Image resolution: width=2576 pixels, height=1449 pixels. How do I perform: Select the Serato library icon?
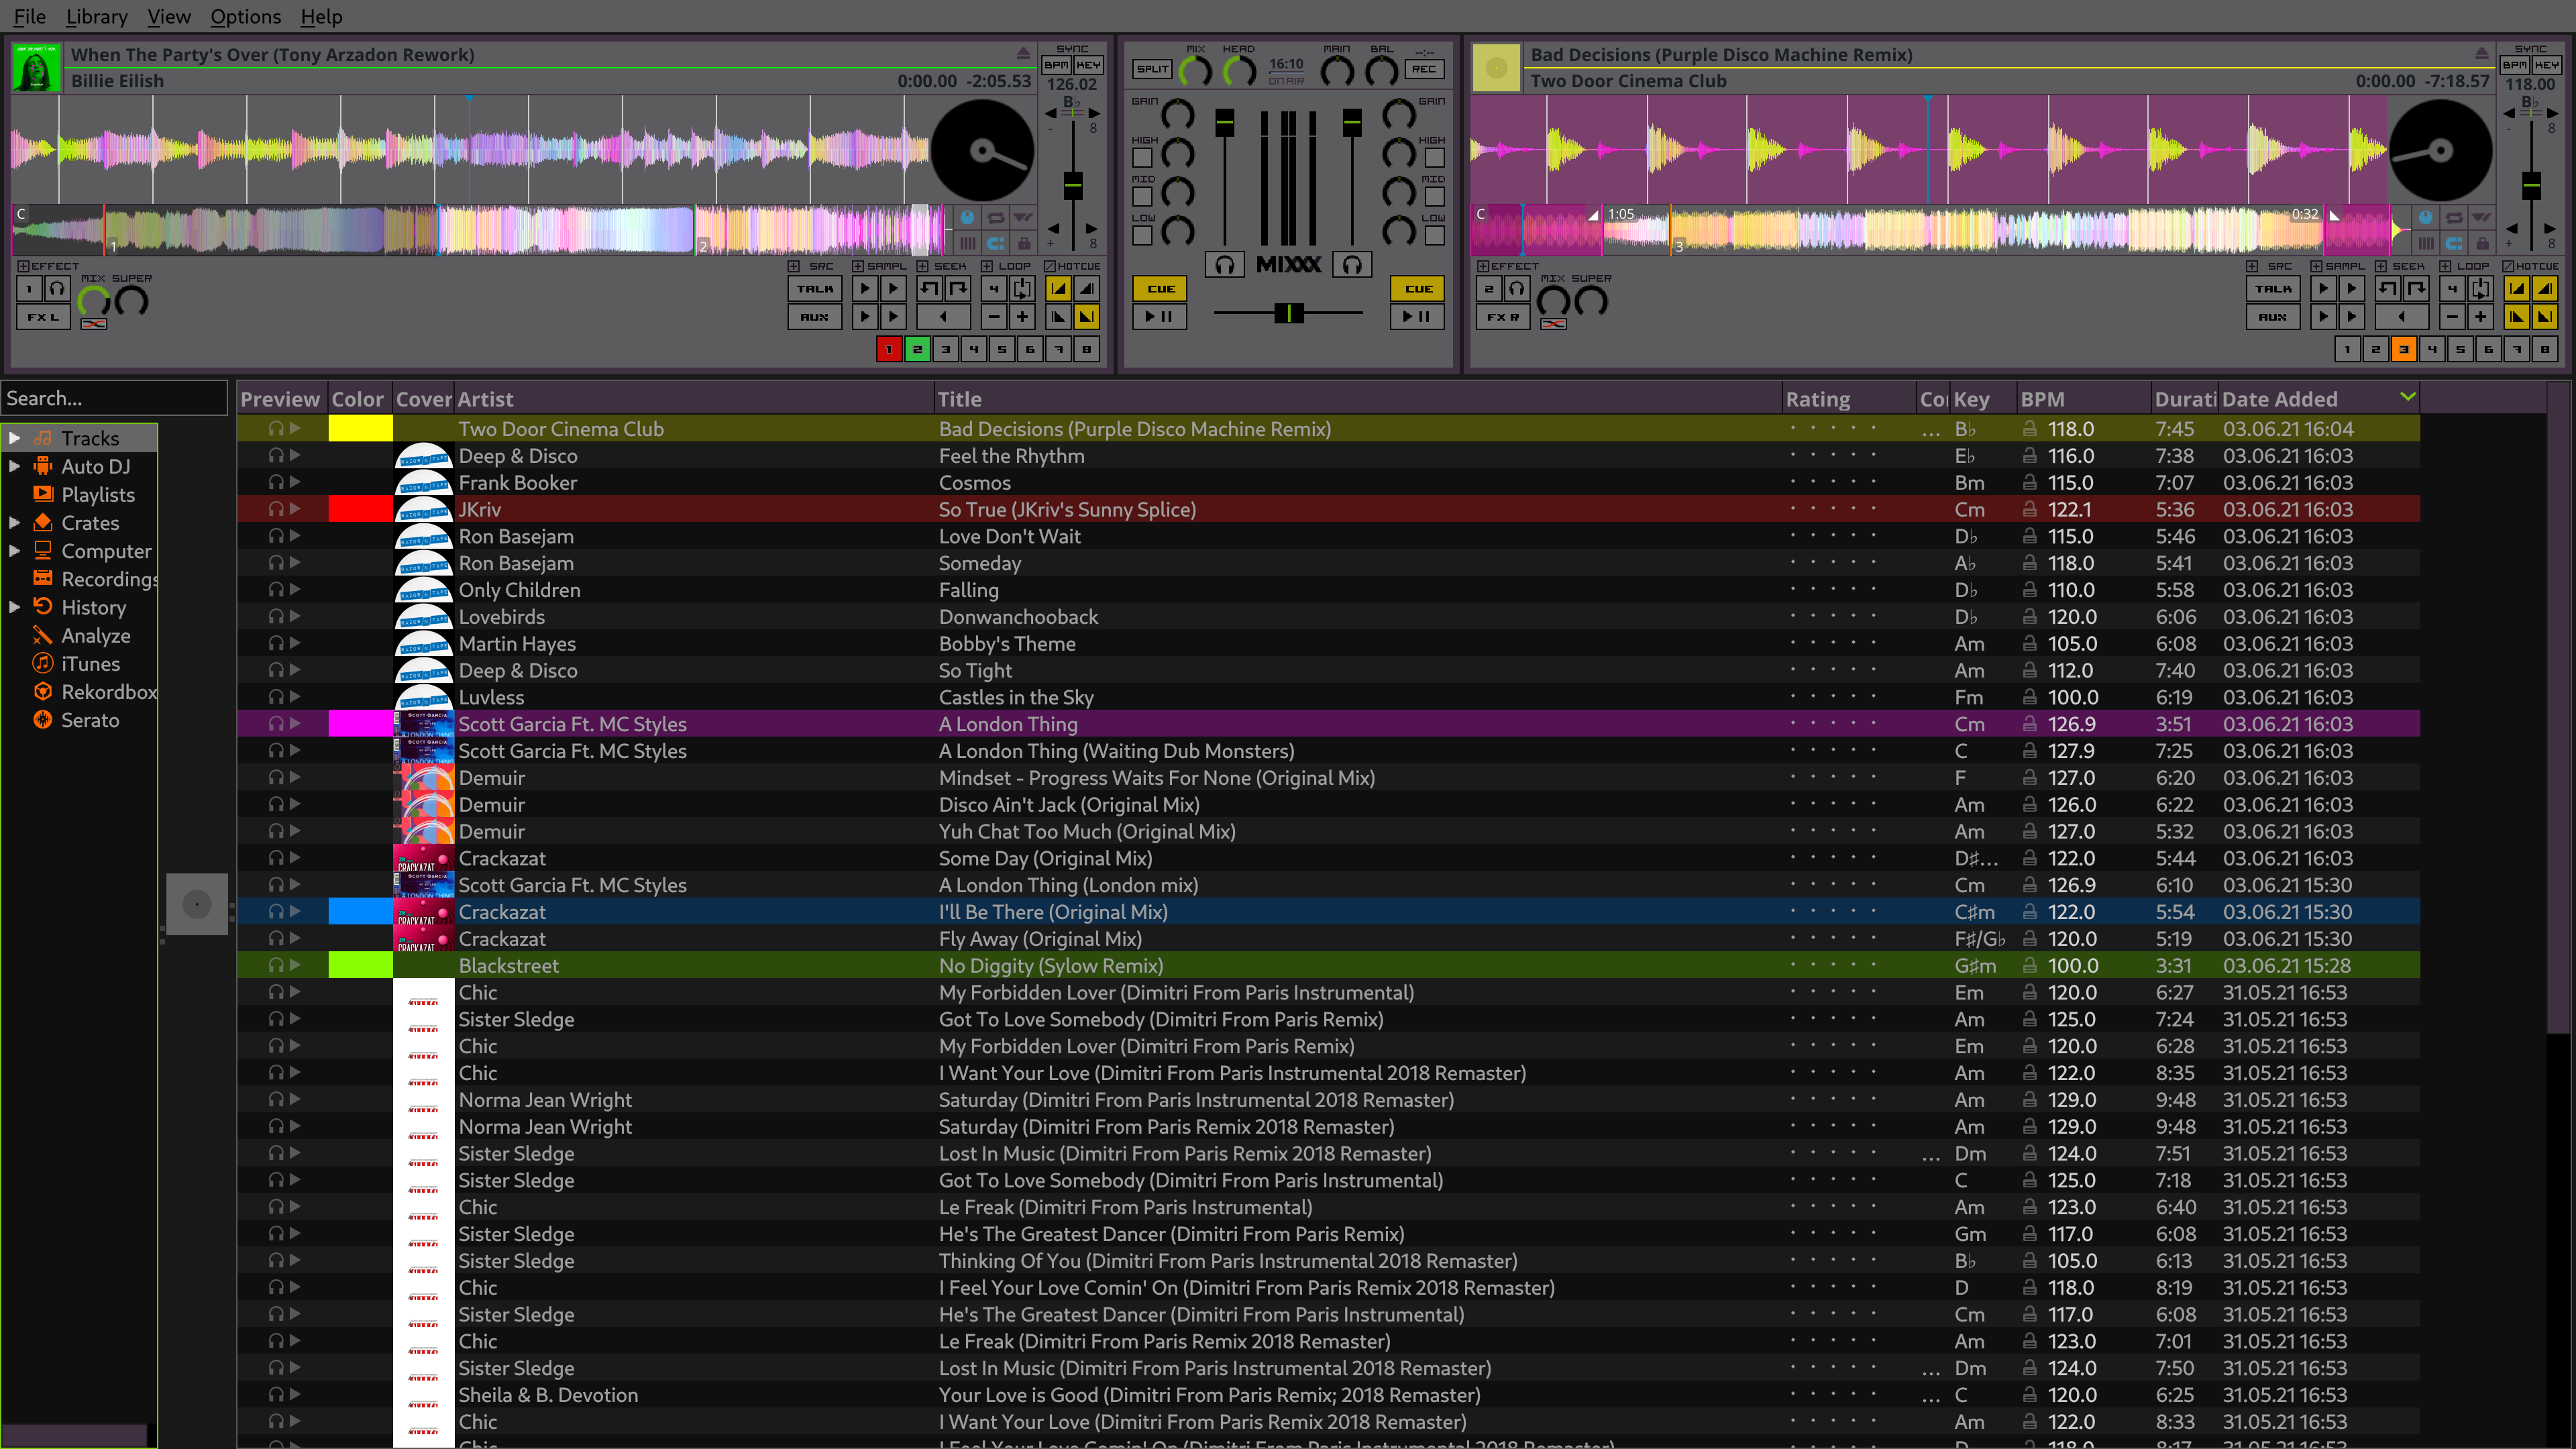click(42, 720)
